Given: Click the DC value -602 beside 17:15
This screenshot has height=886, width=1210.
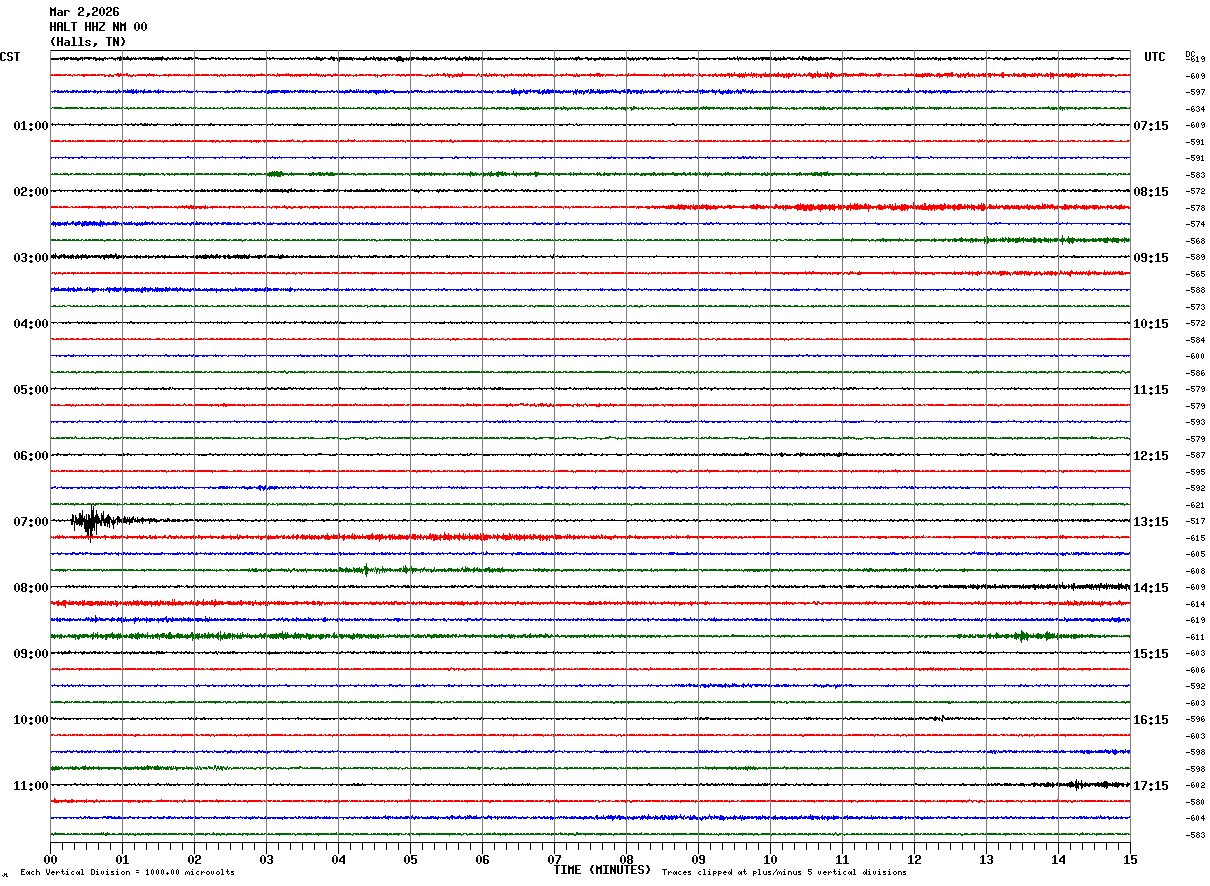Looking at the screenshot, I should [x=1195, y=786].
